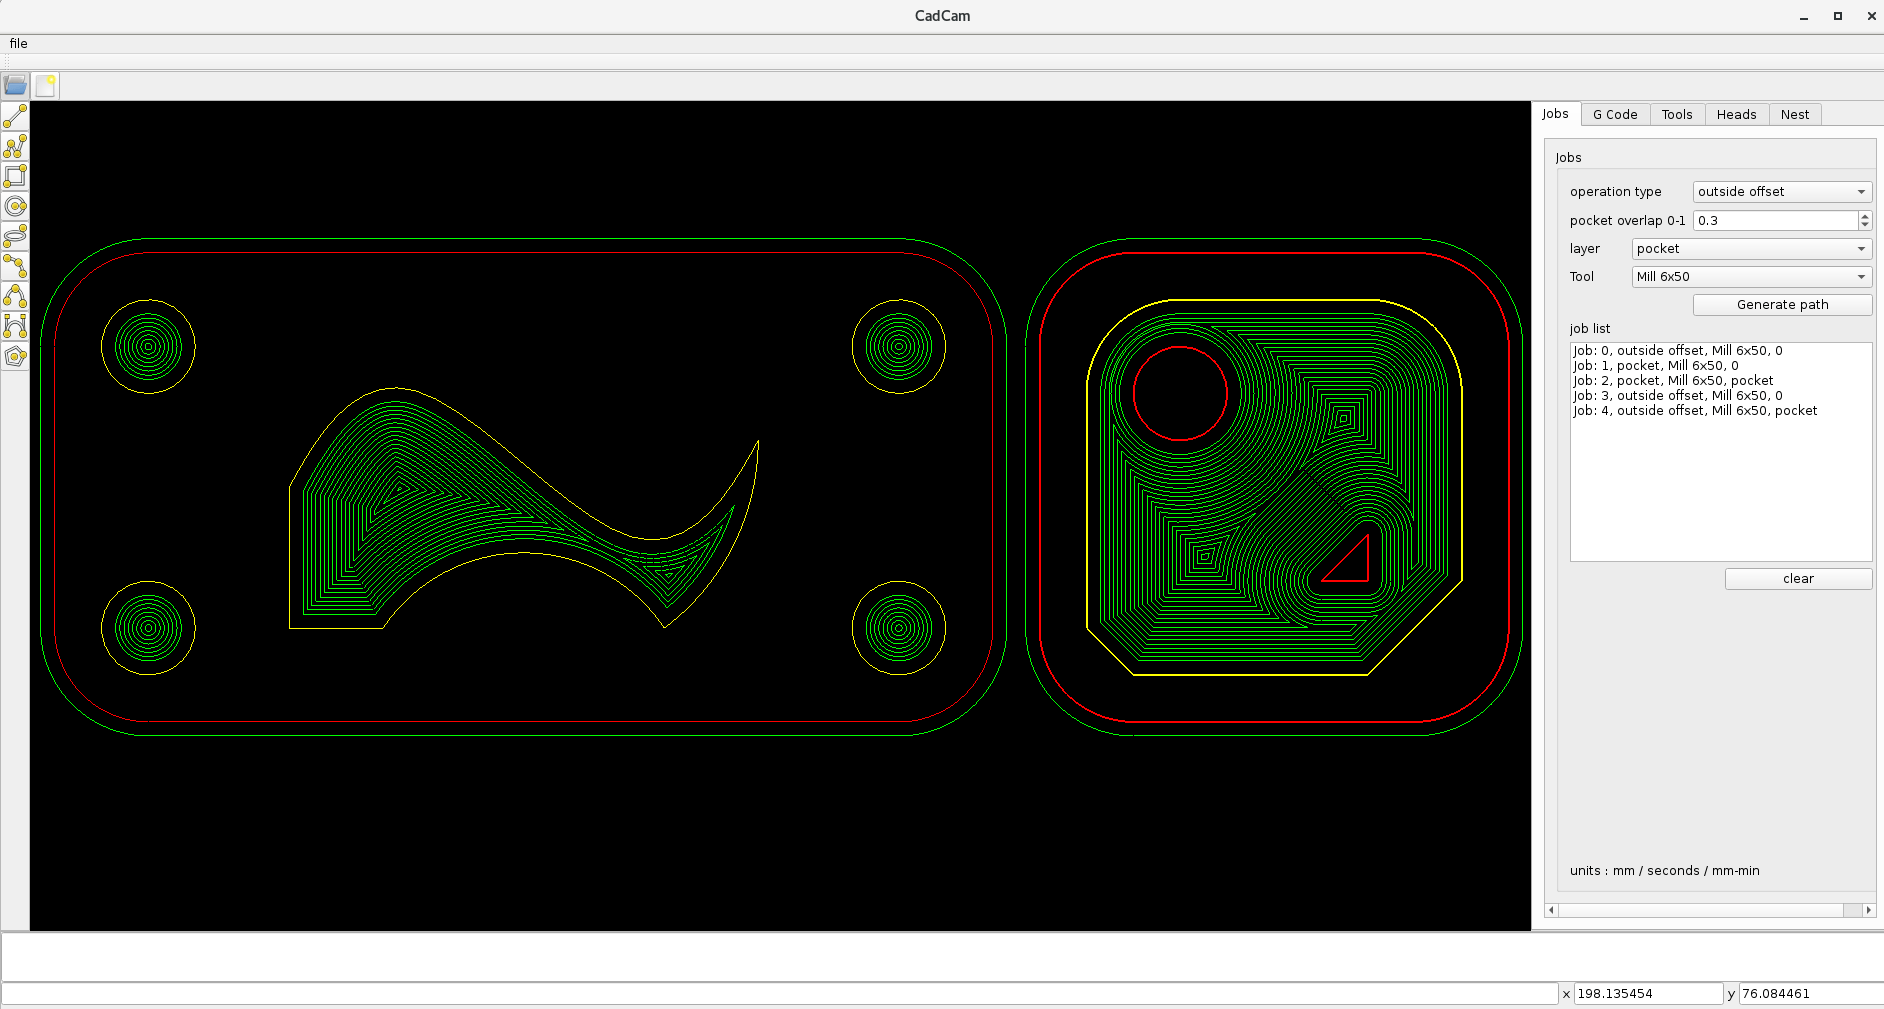The image size is (1884, 1009).
Task: Select Job 2 pocket in the job list
Action: pos(1673,381)
